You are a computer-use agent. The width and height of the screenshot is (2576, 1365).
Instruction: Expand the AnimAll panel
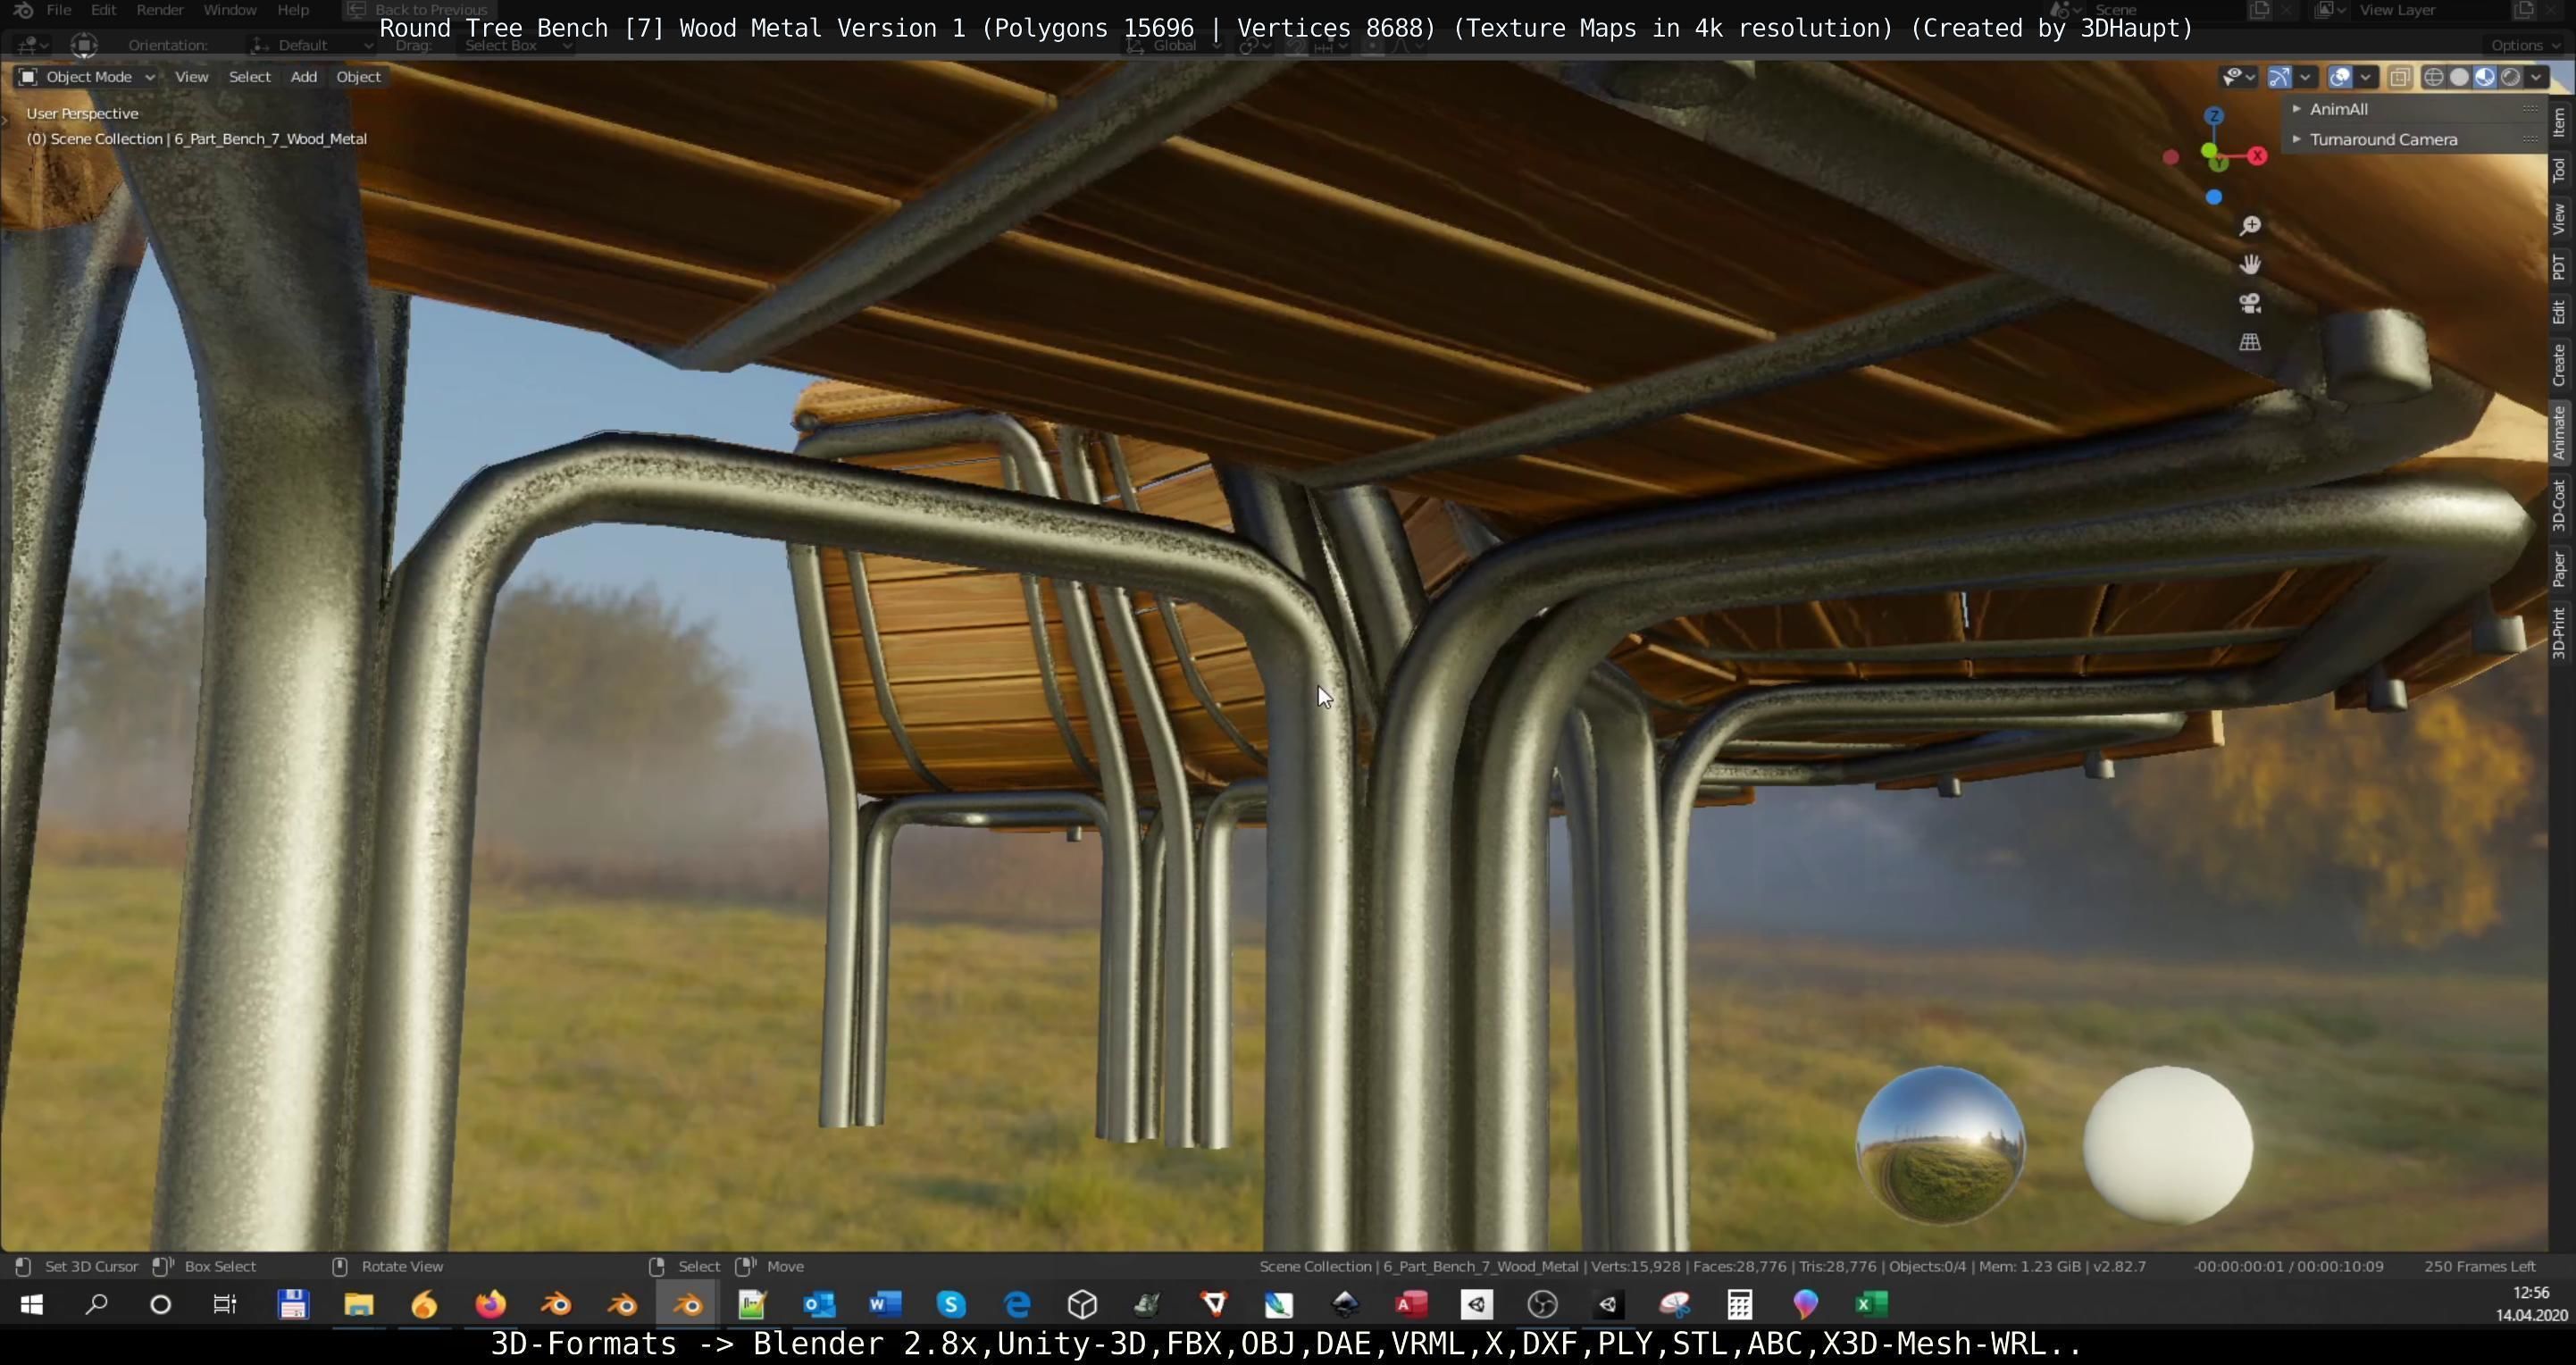(2338, 109)
